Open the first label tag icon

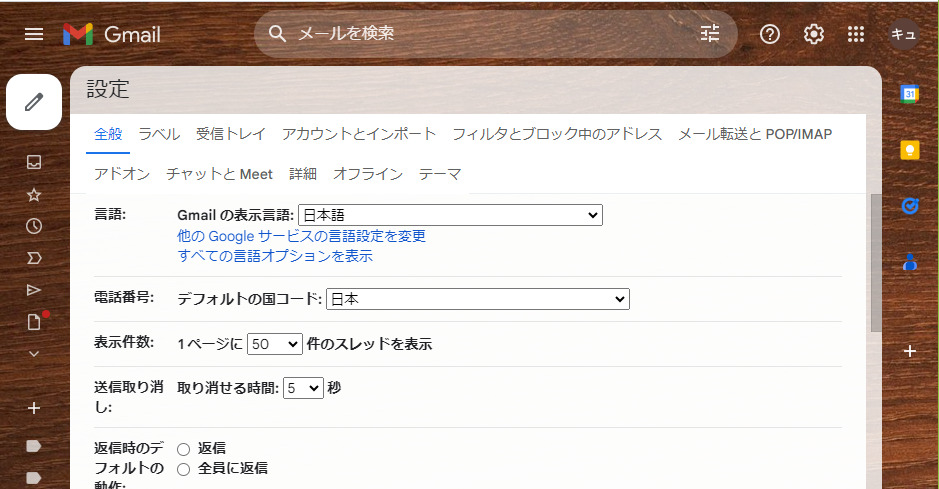34,446
